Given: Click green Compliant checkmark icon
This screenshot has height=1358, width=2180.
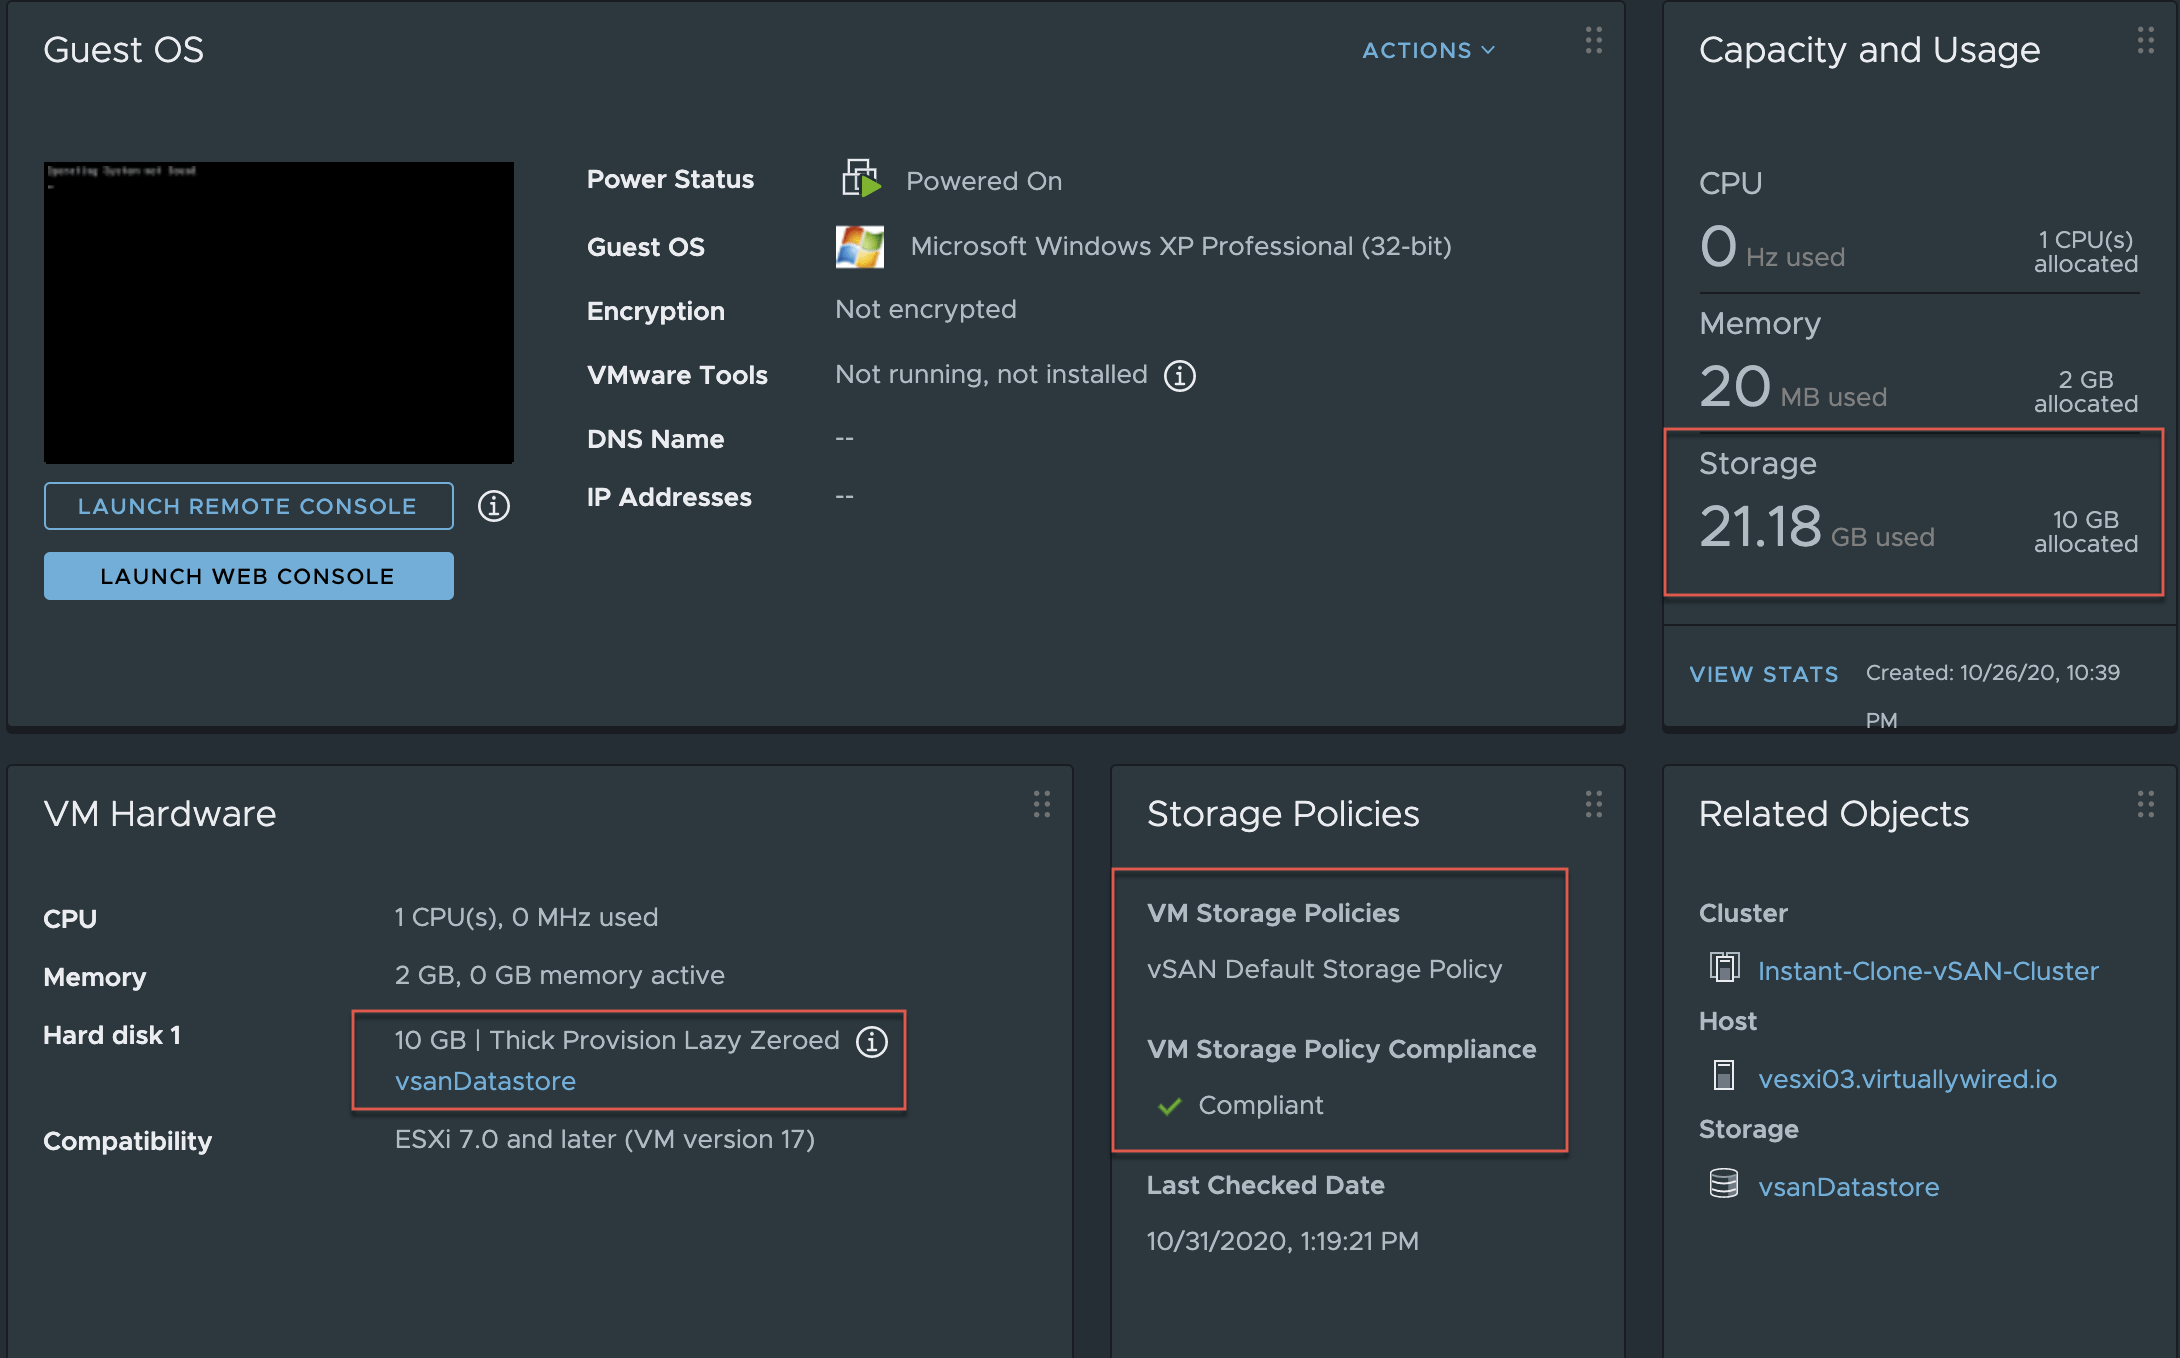Looking at the screenshot, I should [1168, 1106].
